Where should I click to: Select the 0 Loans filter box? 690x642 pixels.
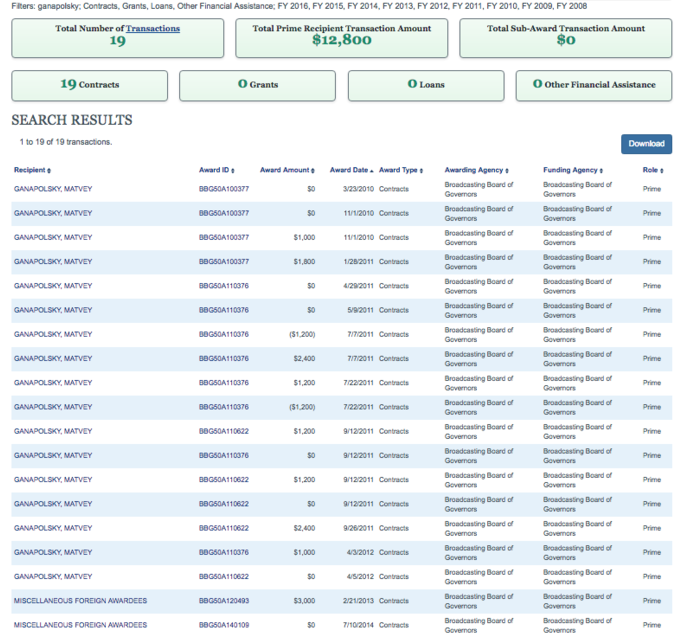tap(426, 85)
